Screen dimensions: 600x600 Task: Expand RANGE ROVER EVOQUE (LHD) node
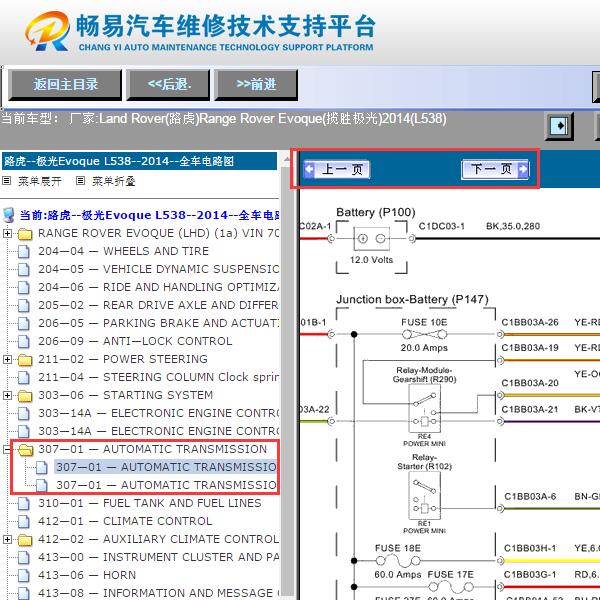point(7,233)
